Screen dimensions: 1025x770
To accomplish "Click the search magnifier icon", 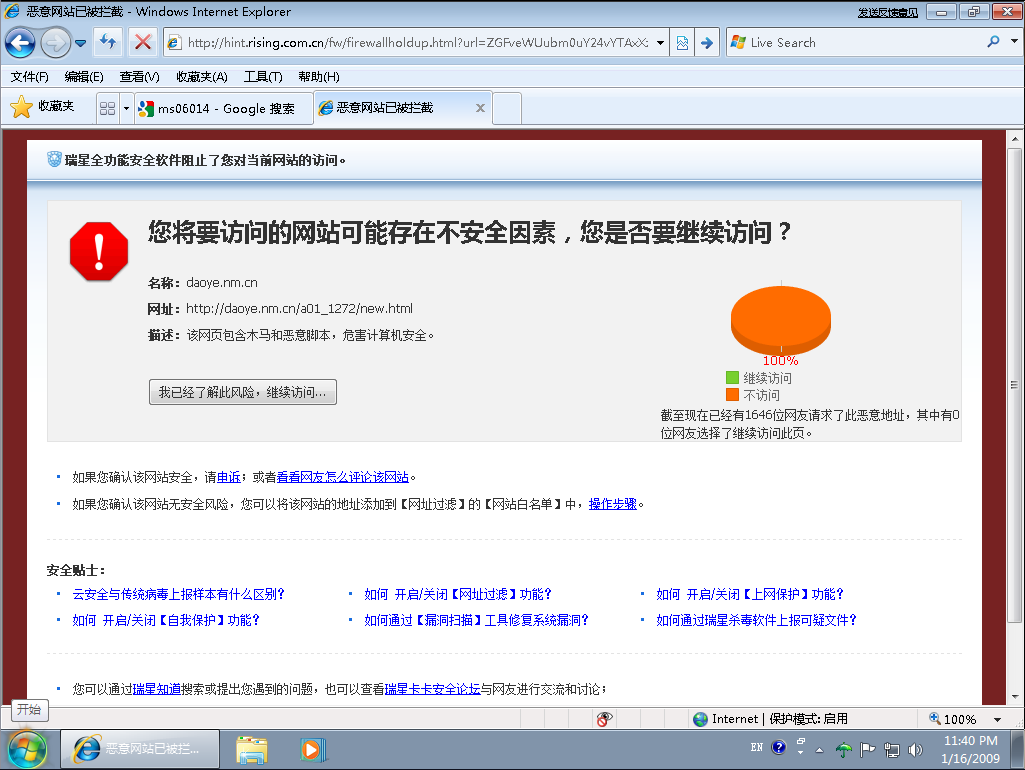I will [994, 42].
